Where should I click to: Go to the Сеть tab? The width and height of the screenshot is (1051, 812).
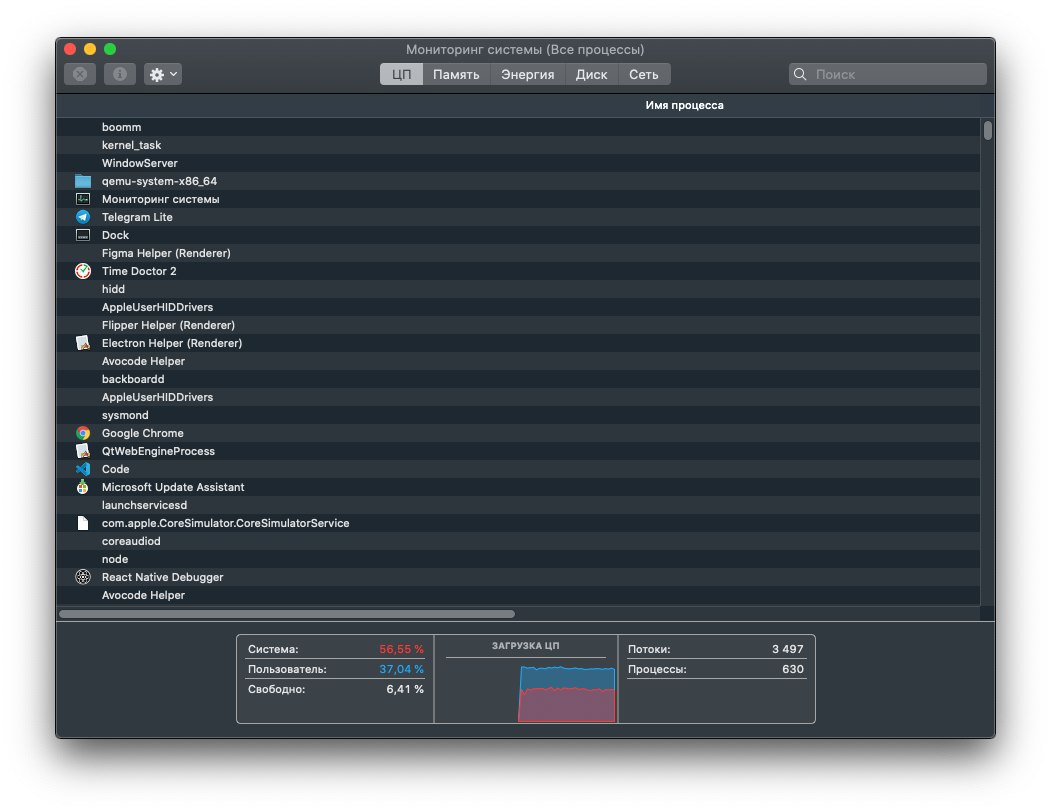tap(643, 74)
